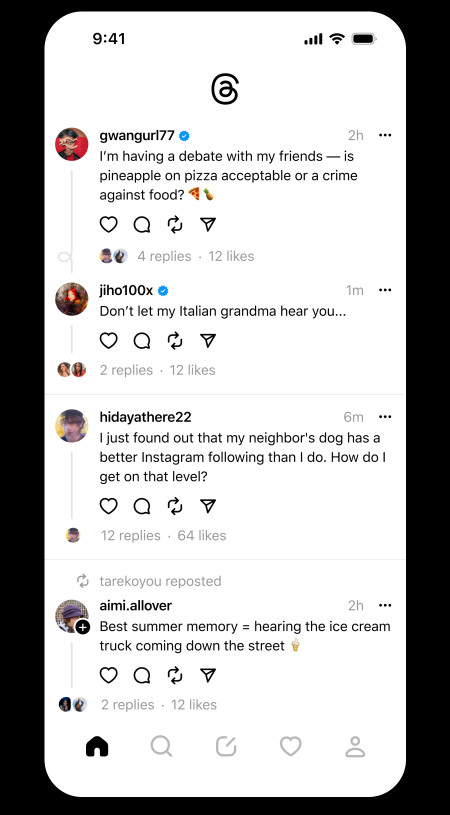Like gwangurl77's pineapple pizza post
The width and height of the screenshot is (450, 815).
109,225
